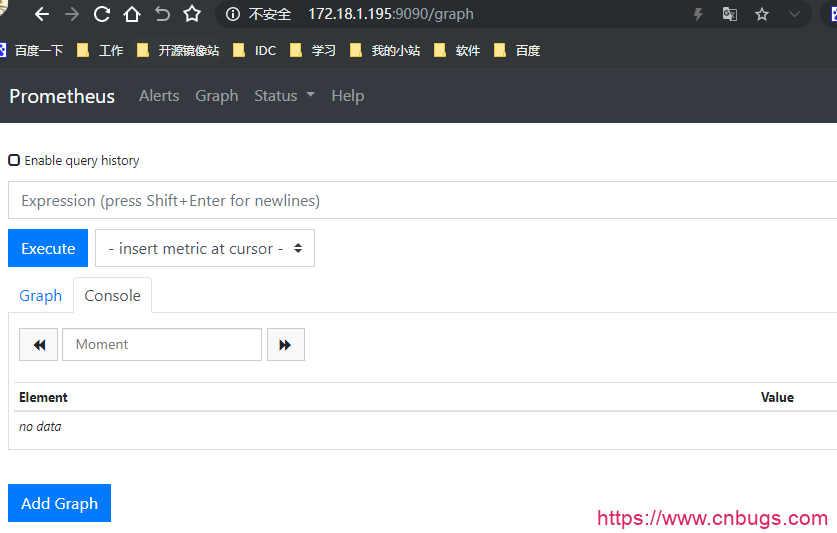This screenshot has height=533, width=837.
Task: Step moment backward with rewind icon
Action: pos(39,344)
